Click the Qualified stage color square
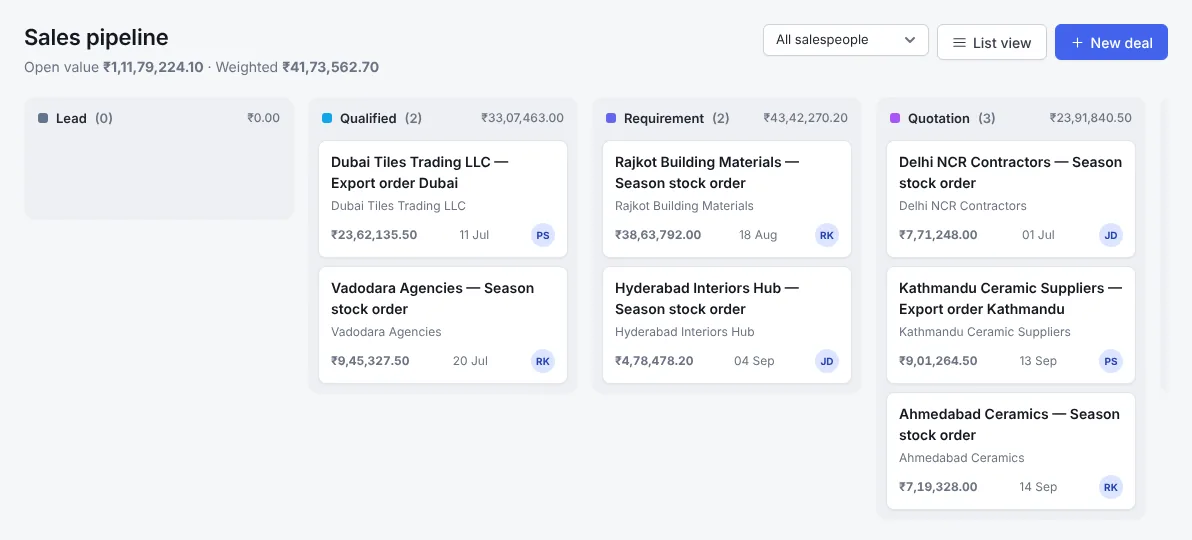The height and width of the screenshot is (540, 1192). coord(327,119)
